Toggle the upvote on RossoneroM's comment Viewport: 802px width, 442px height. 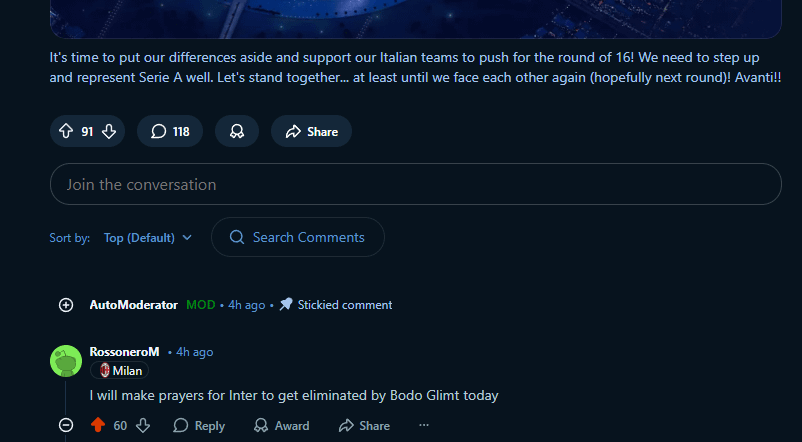(x=97, y=425)
